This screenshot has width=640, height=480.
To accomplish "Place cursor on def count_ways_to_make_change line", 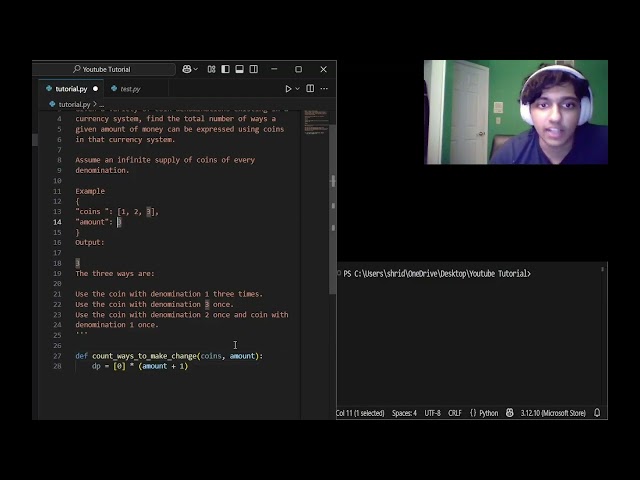I will (169, 356).
